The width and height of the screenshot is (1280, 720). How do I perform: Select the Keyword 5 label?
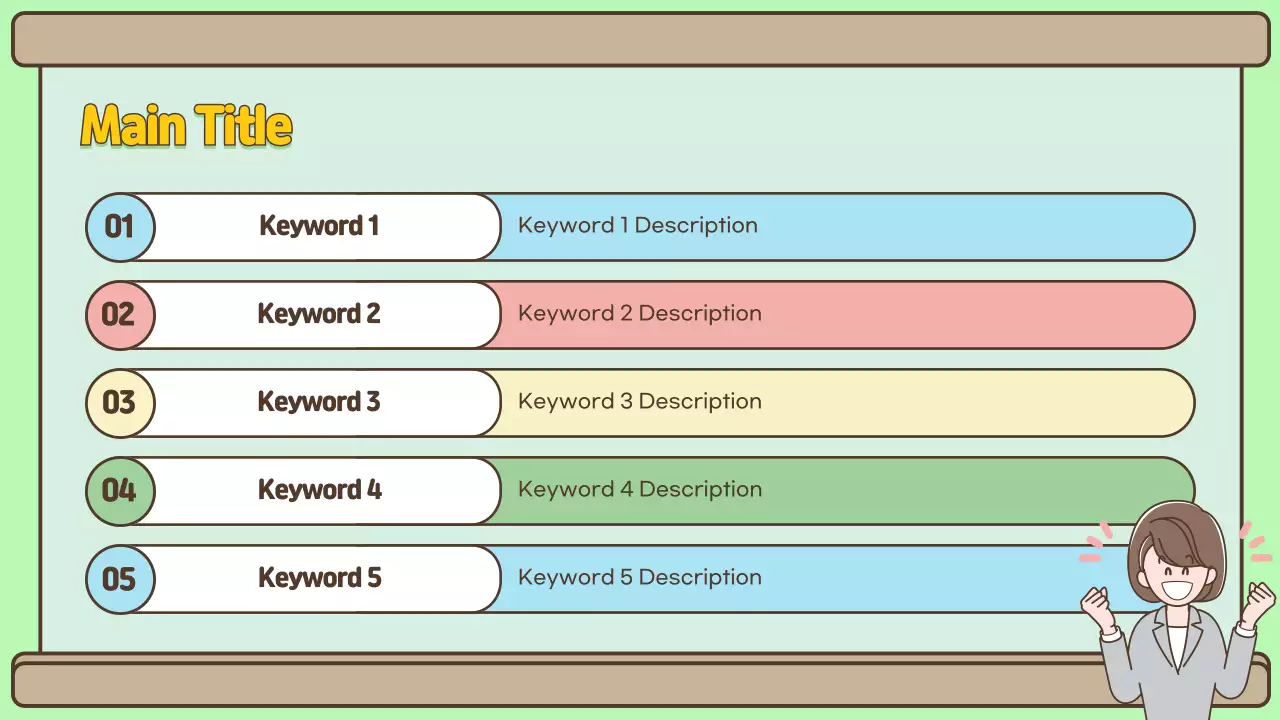click(319, 578)
